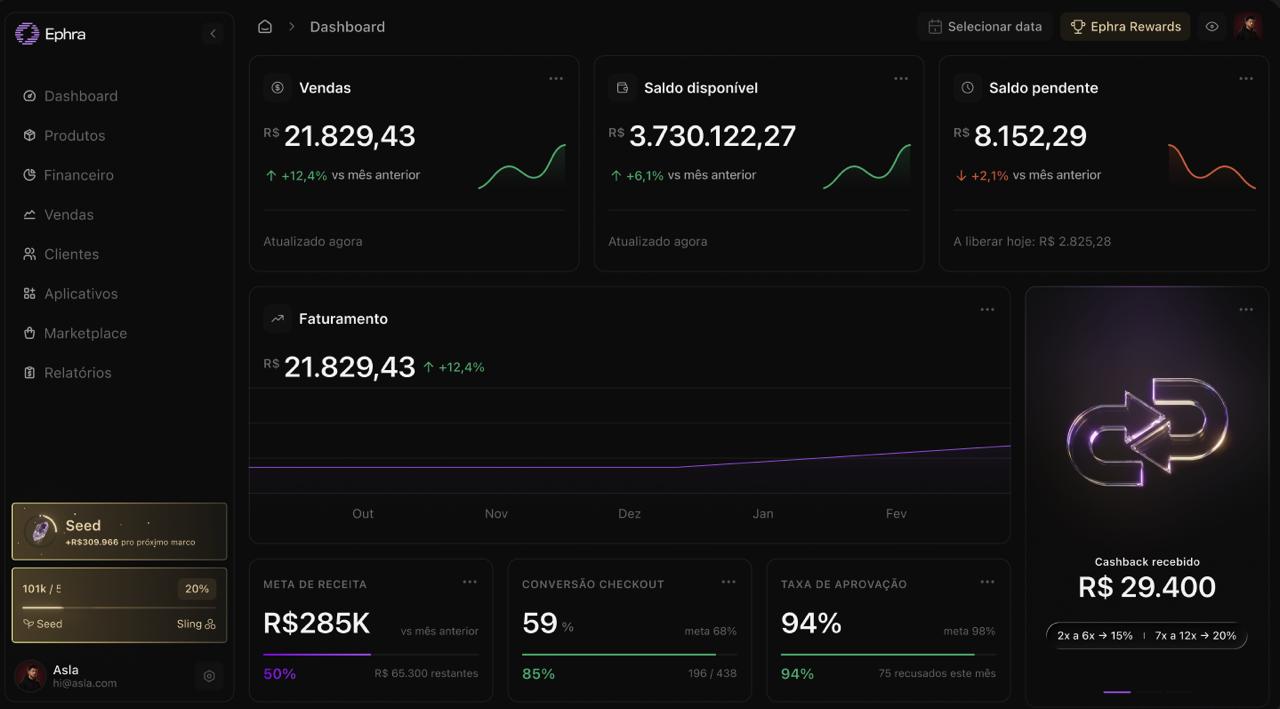Click the cashback 3D arrows graphic
Screen dimensions: 1280x709
[1147, 432]
